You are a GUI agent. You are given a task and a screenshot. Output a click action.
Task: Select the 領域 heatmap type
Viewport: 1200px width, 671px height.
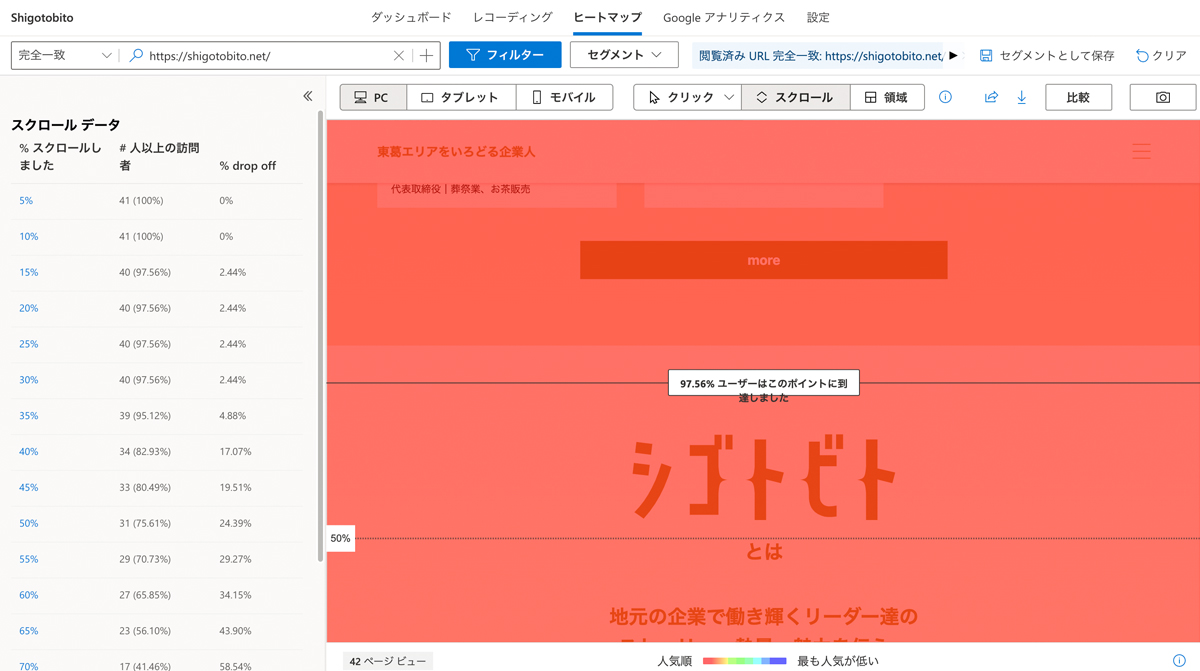tap(887, 97)
